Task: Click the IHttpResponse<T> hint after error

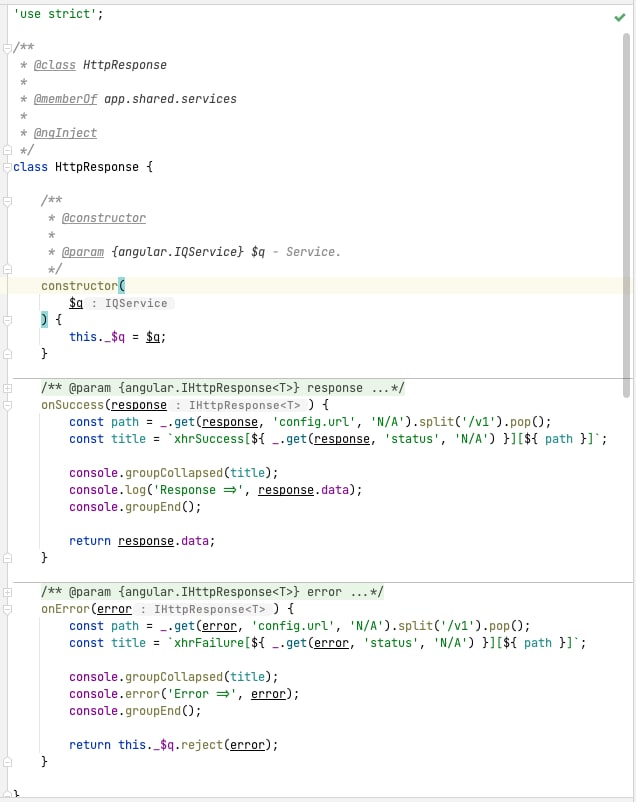Action: pyautogui.click(x=204, y=609)
